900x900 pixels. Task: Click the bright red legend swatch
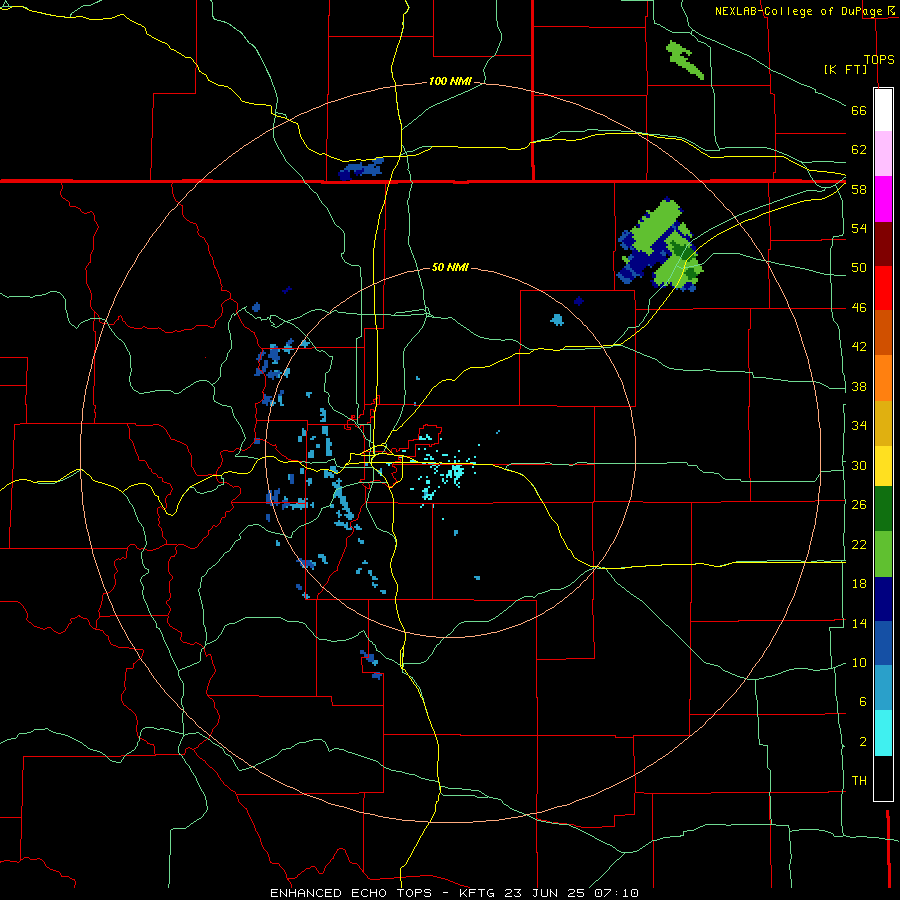click(x=883, y=288)
